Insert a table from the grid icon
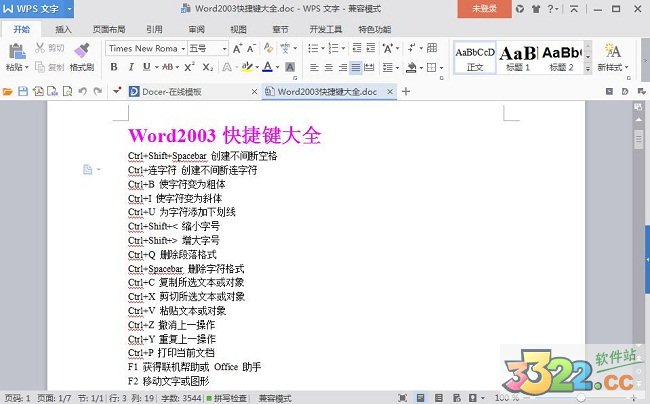 432,48
